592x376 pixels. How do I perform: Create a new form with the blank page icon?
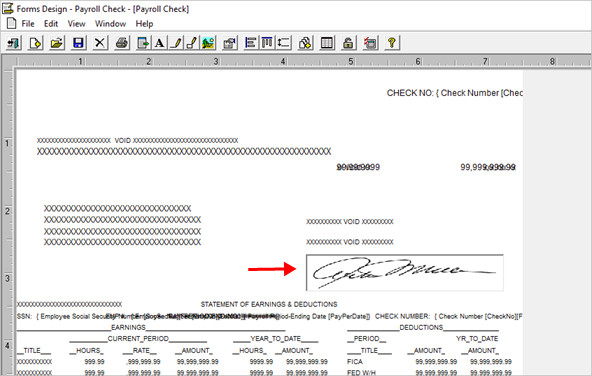click(x=35, y=43)
